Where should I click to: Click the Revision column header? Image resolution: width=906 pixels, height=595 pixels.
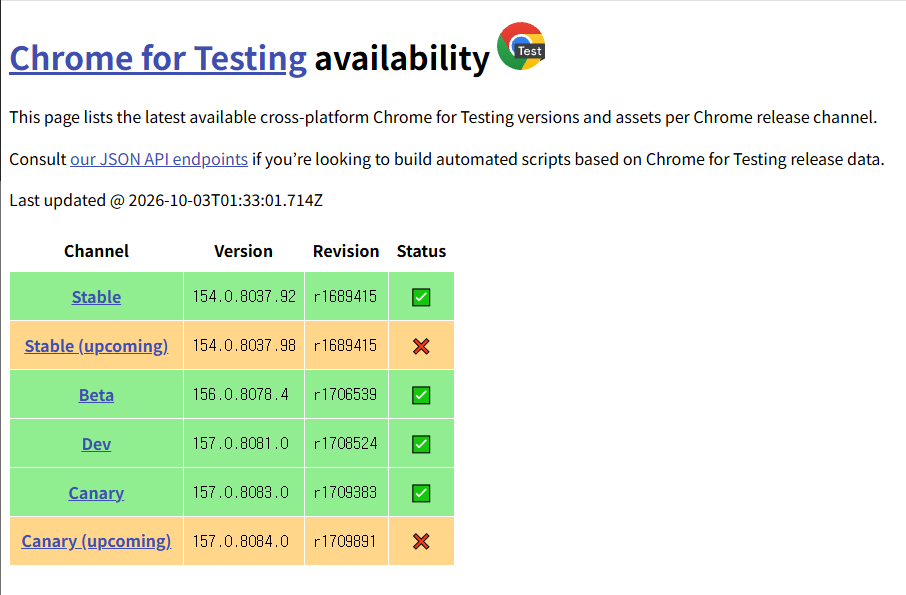(x=346, y=251)
